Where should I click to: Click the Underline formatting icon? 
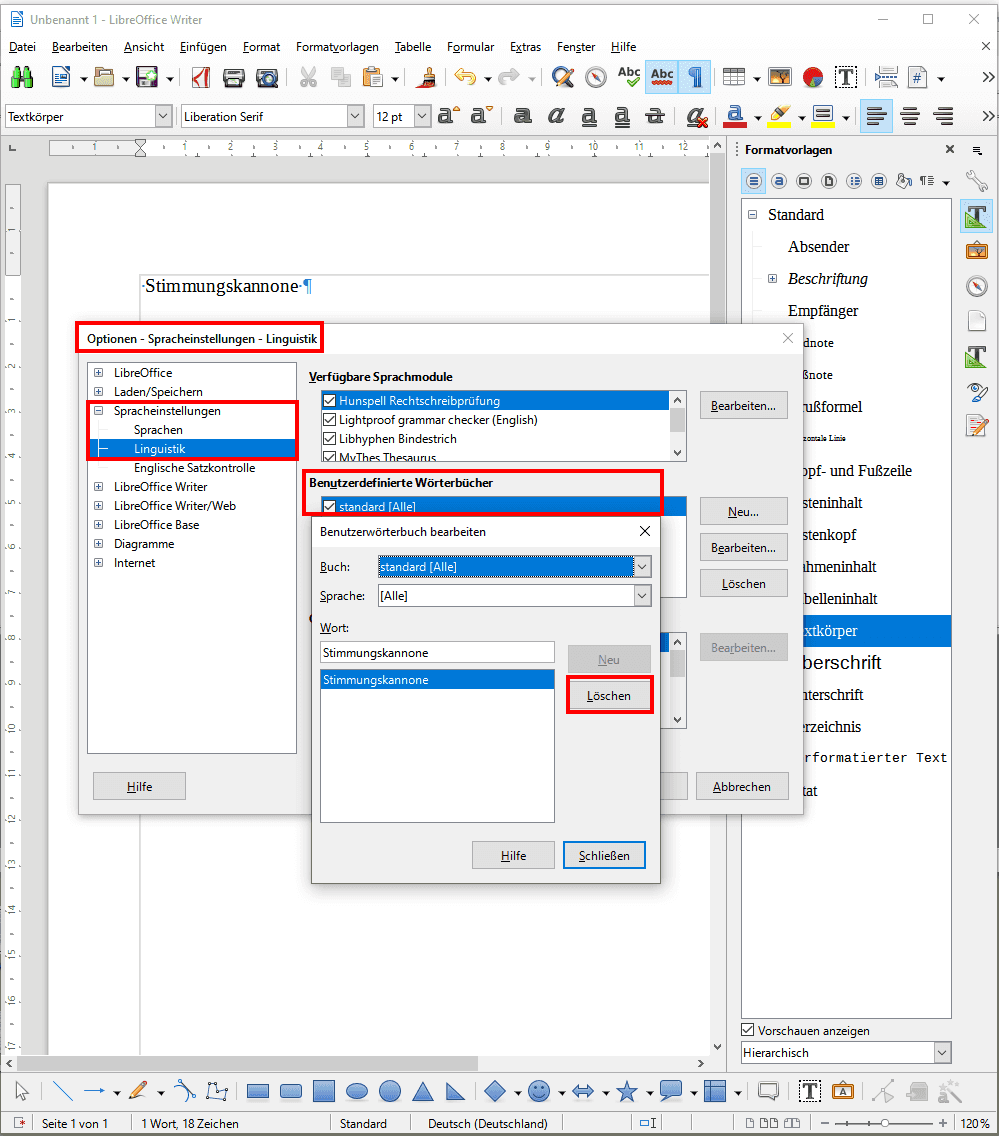(589, 116)
